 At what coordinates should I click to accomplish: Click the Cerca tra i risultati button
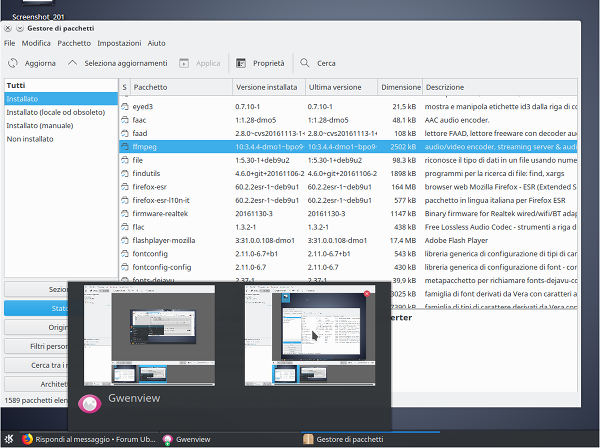pos(36,365)
